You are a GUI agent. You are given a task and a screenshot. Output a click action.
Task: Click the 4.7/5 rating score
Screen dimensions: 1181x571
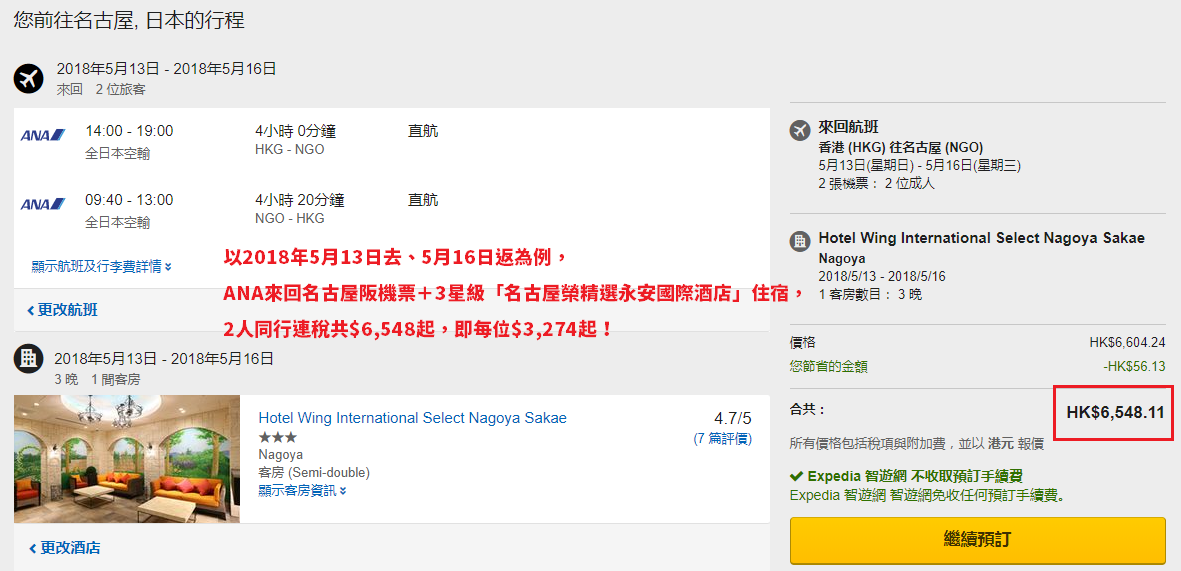[732, 418]
